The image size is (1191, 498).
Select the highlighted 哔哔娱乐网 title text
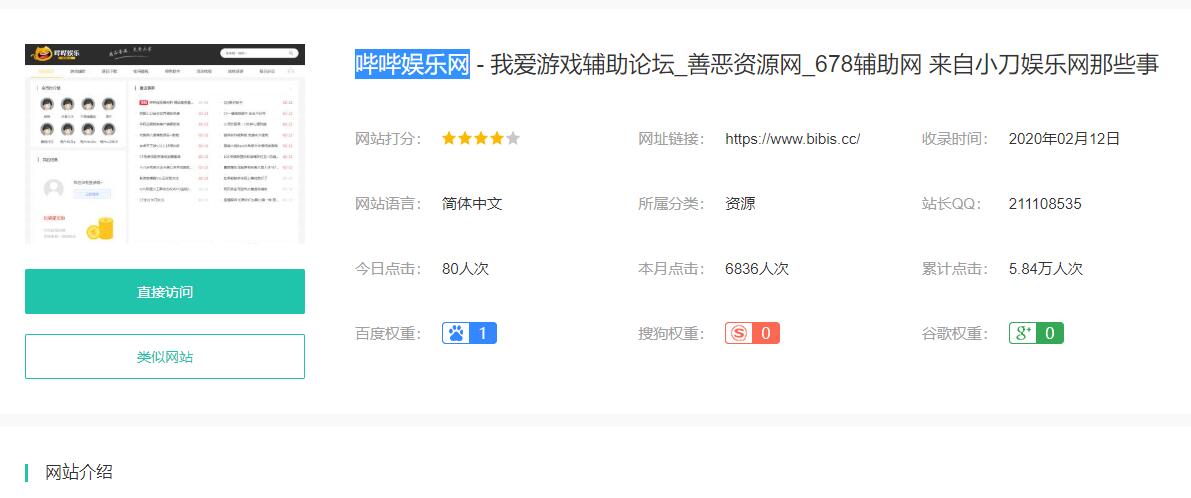pos(412,65)
